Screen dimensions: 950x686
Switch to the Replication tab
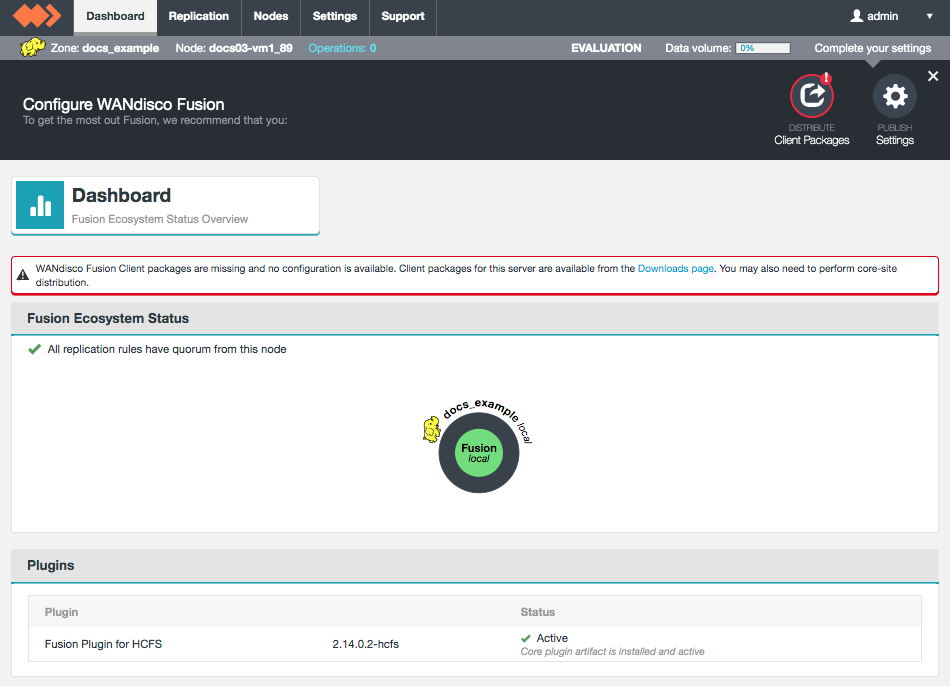pyautogui.click(x=199, y=17)
